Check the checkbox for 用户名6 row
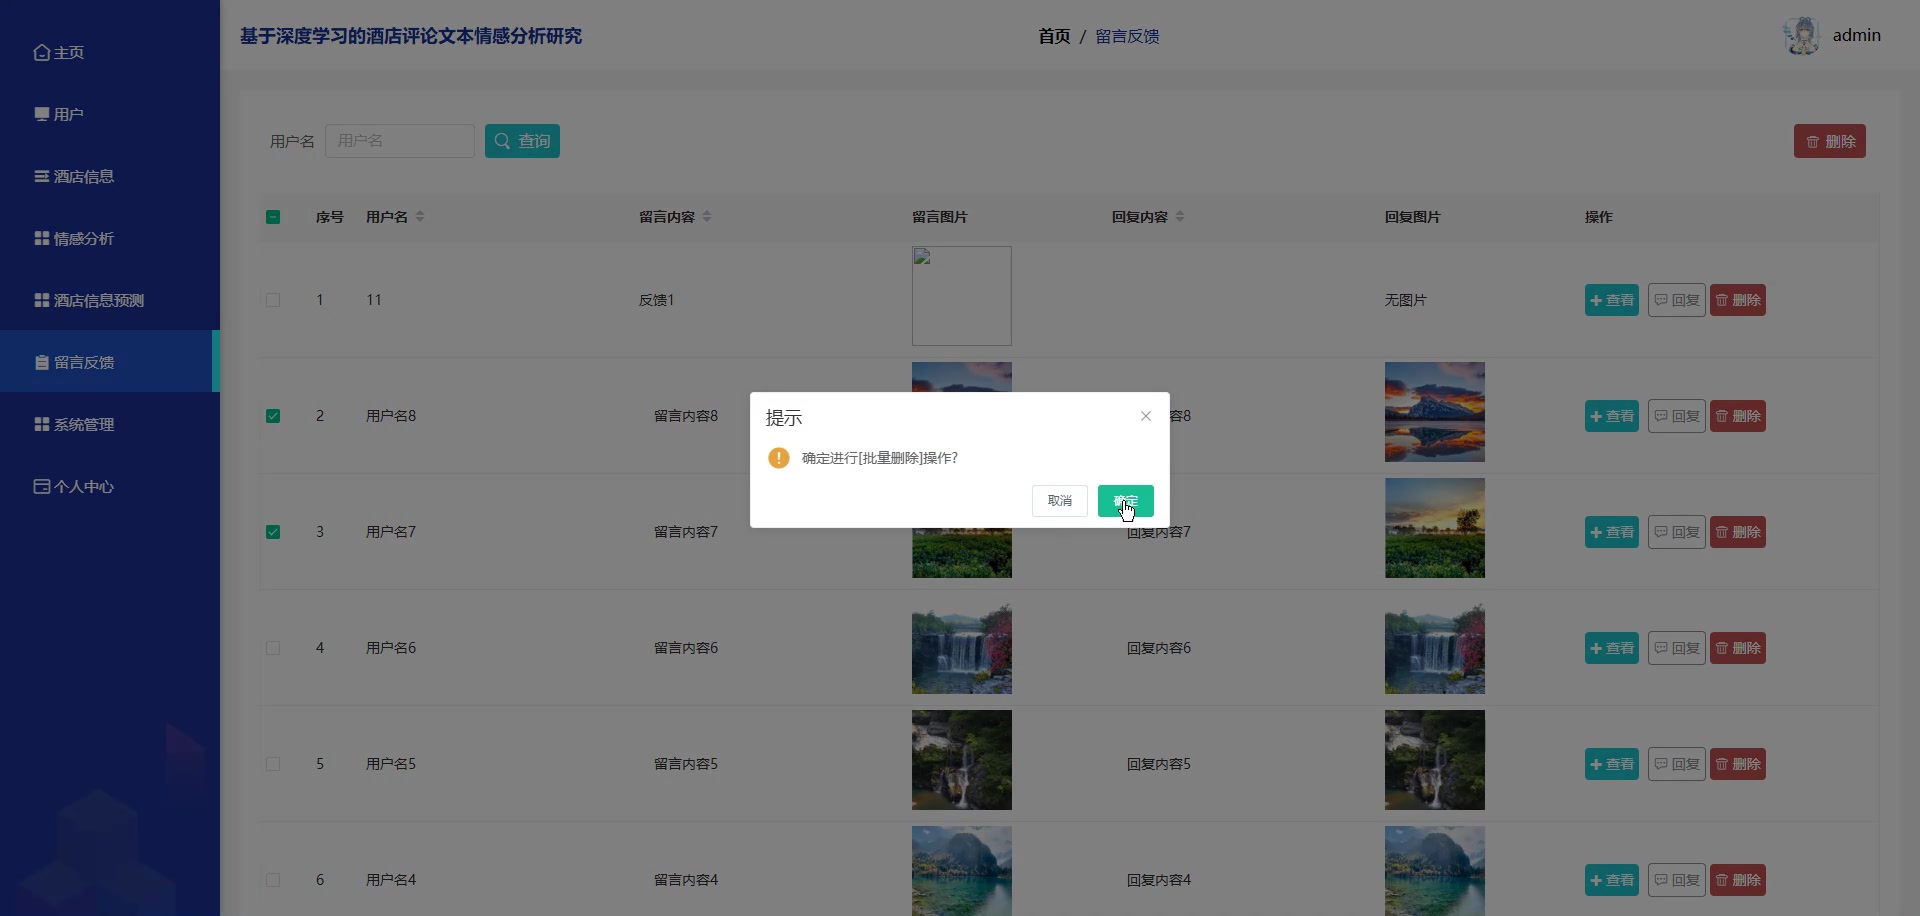This screenshot has width=1920, height=916. point(273,648)
